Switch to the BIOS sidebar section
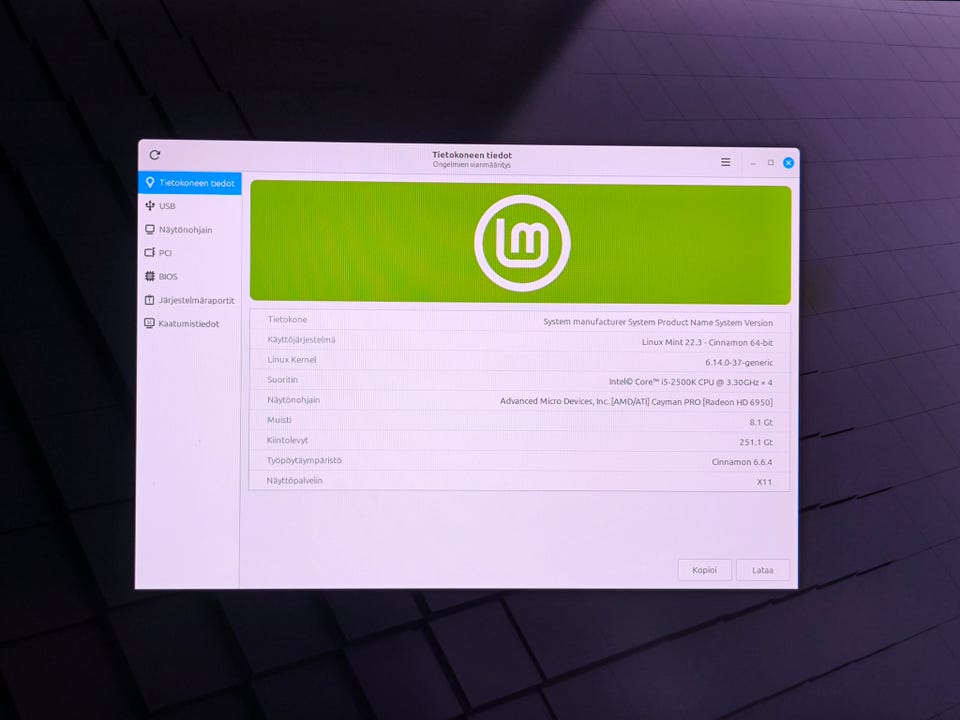The width and height of the screenshot is (960, 720). pos(190,276)
